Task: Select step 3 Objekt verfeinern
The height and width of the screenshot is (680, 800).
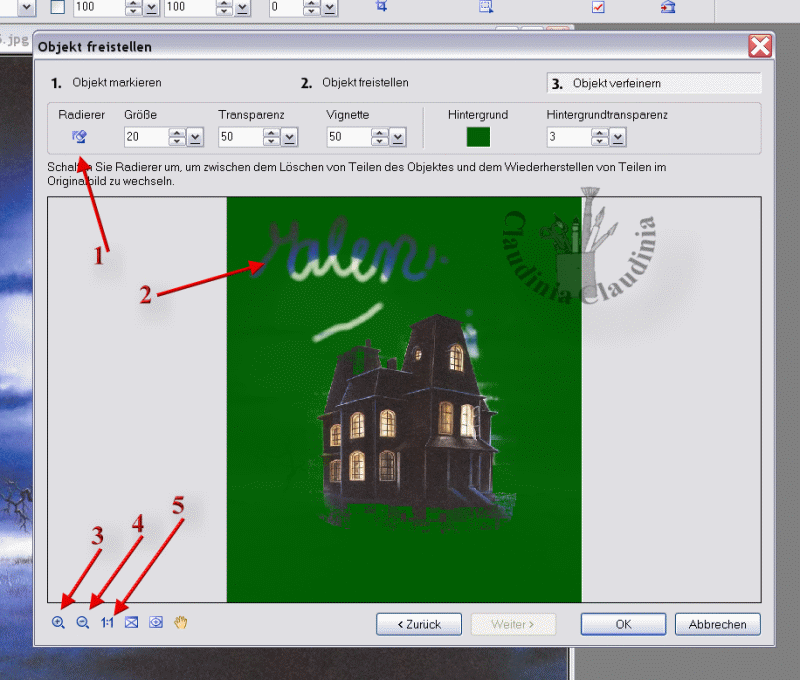Action: coord(654,83)
